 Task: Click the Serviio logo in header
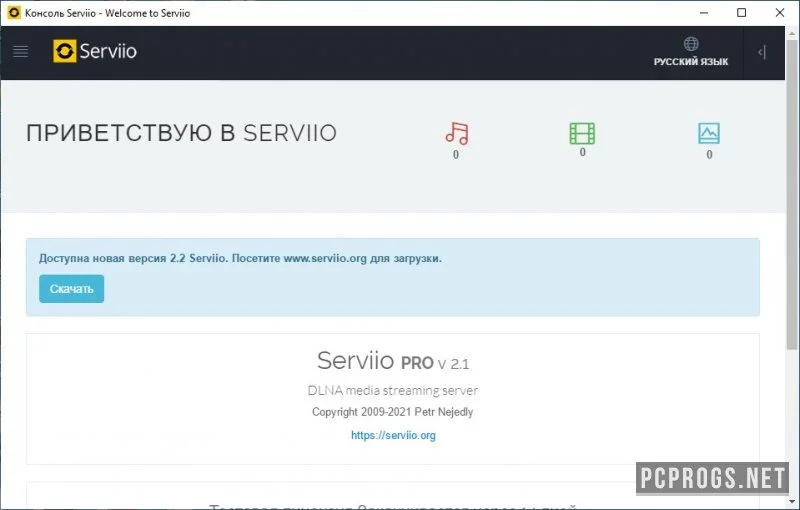(x=95, y=51)
